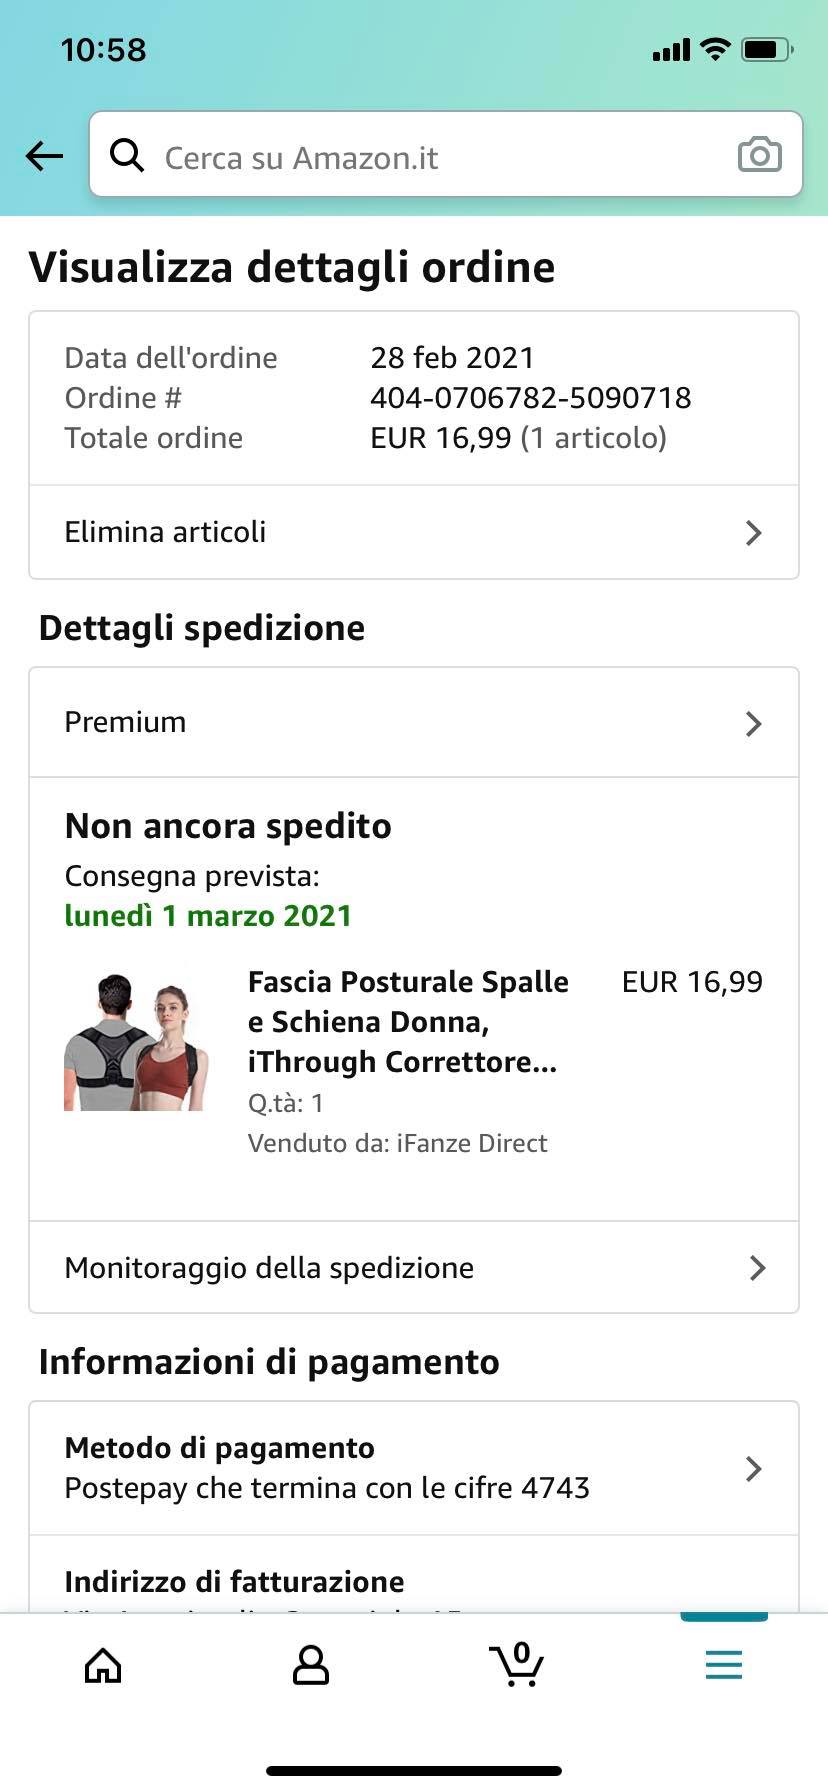
Task: Tap Metodo di pagamento heading
Action: pyautogui.click(x=219, y=1448)
